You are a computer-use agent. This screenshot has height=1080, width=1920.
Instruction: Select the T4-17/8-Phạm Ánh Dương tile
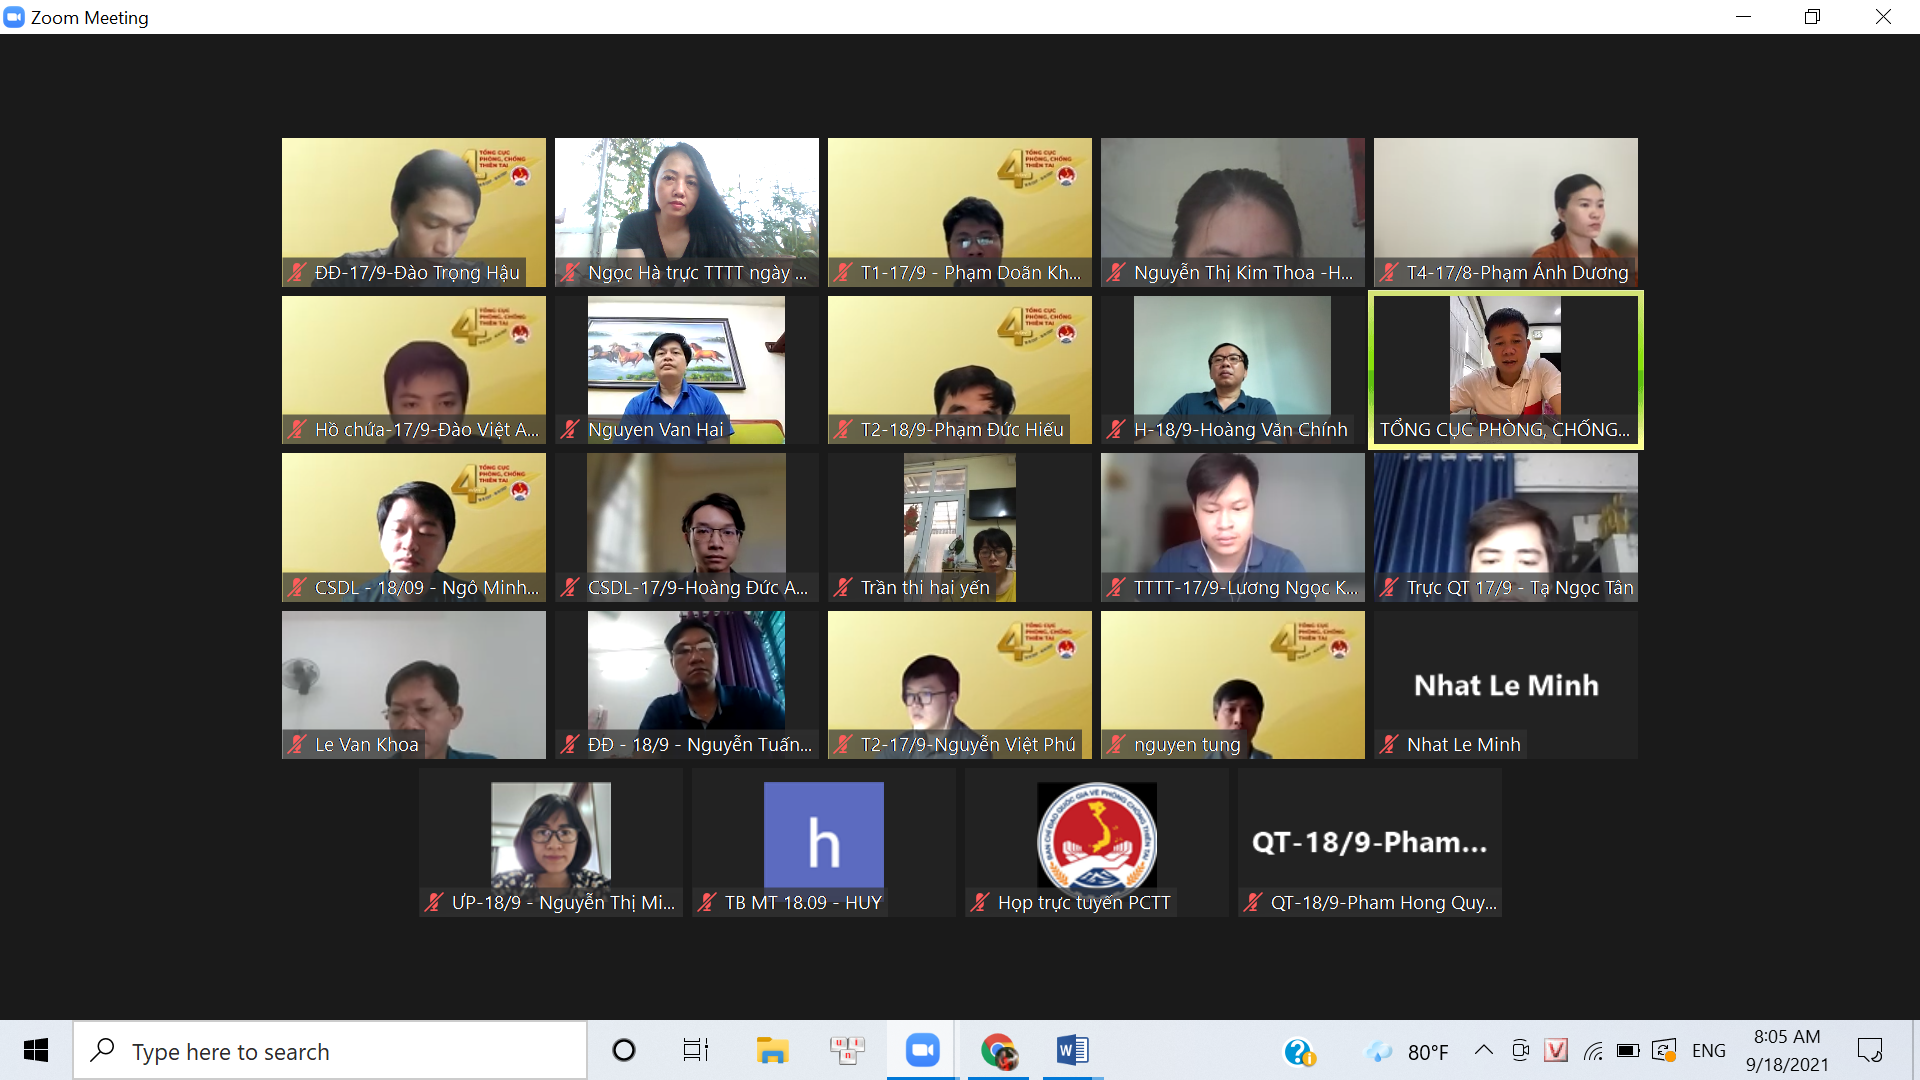(1506, 213)
